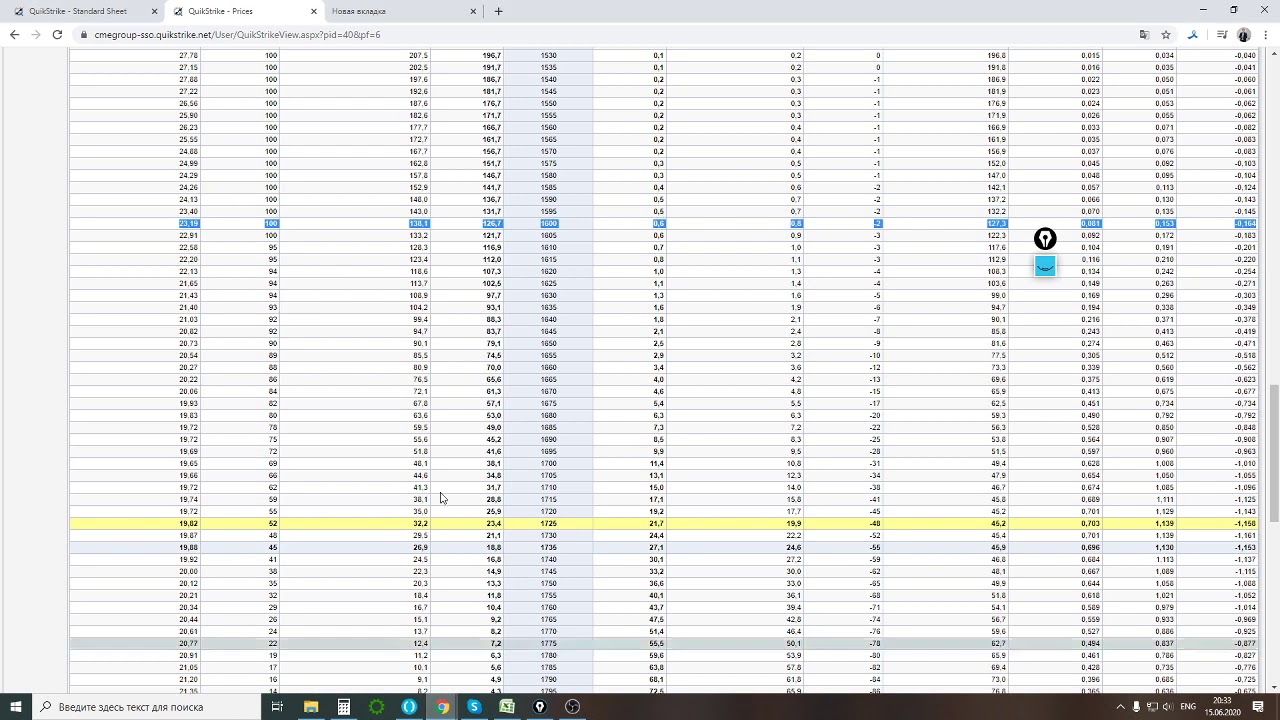Click the browser forward arrow

(36, 34)
